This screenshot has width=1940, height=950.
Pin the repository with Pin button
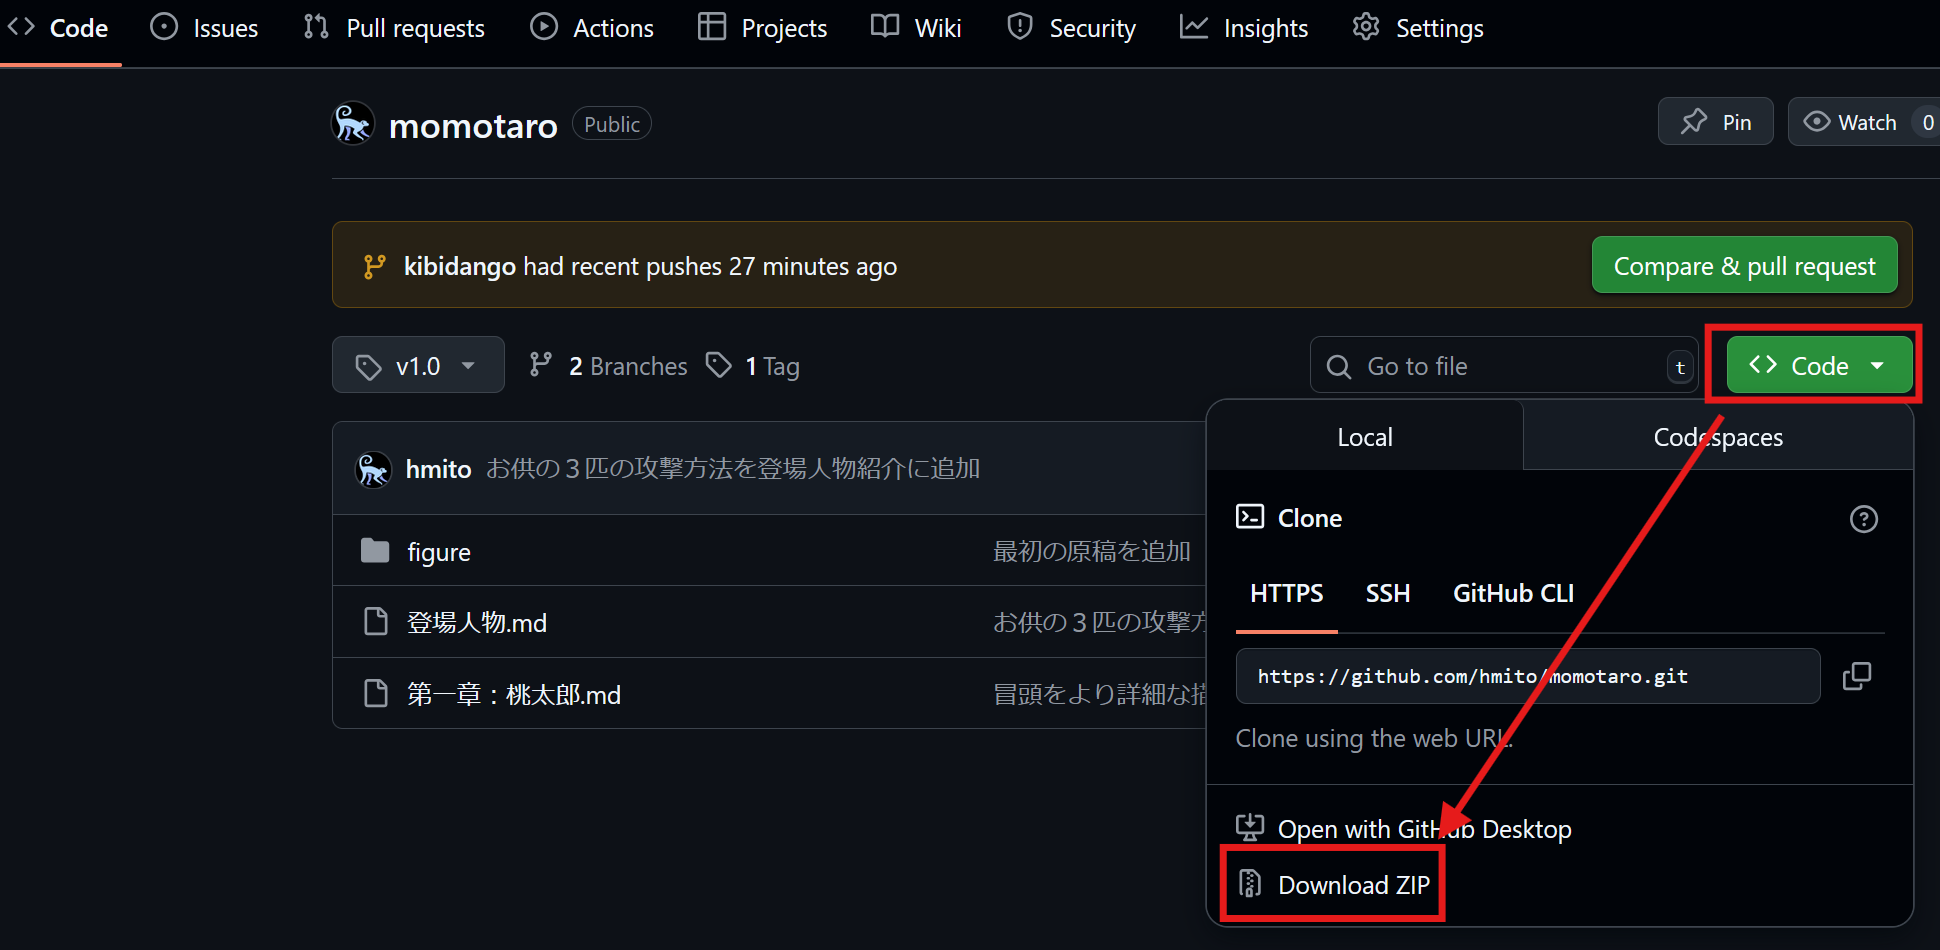point(1716,122)
